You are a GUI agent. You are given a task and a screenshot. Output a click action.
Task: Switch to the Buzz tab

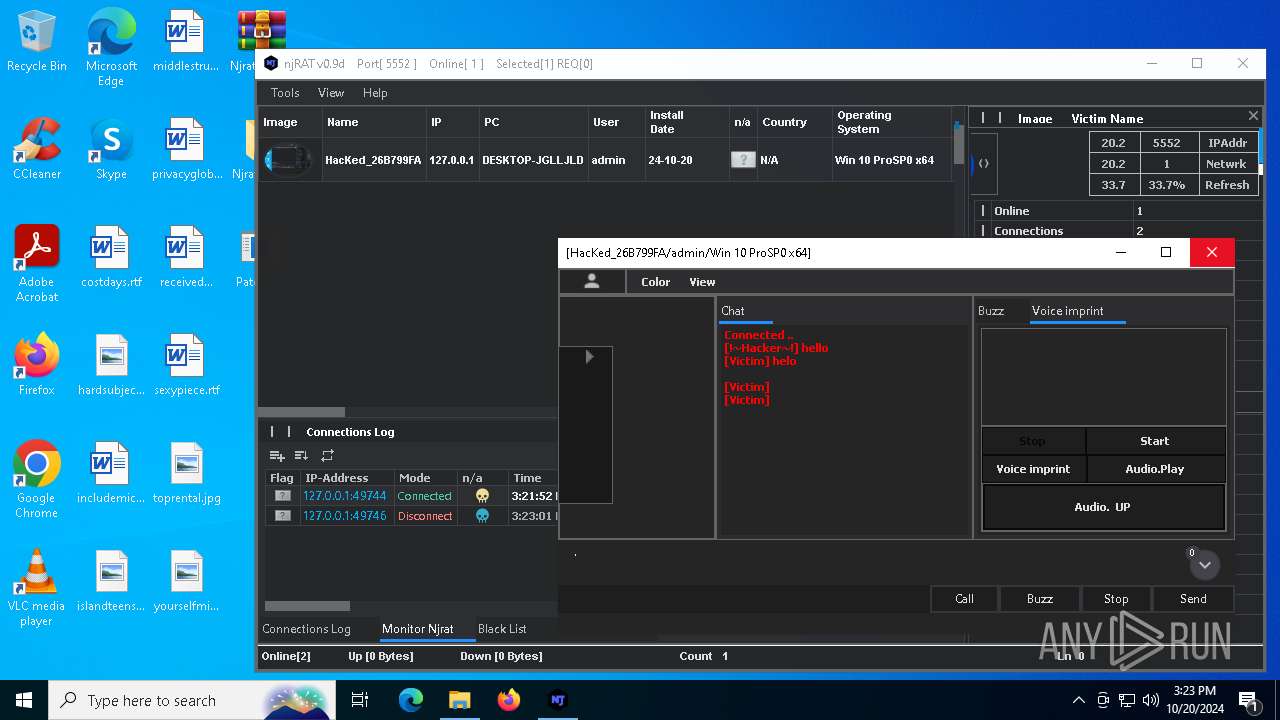click(x=991, y=311)
